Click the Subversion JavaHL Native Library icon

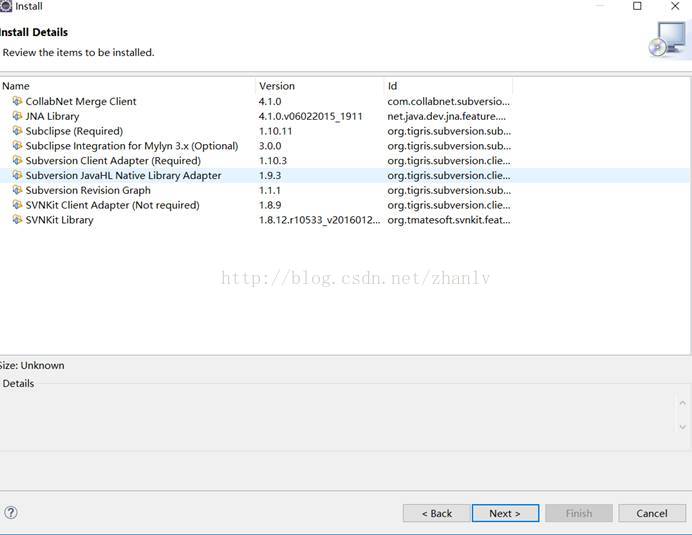(17, 175)
